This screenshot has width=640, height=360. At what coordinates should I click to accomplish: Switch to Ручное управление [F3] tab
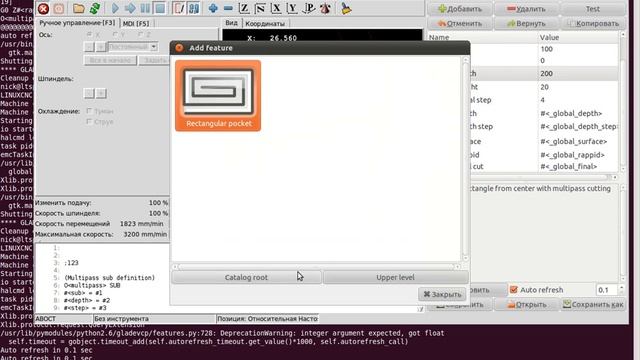77,23
